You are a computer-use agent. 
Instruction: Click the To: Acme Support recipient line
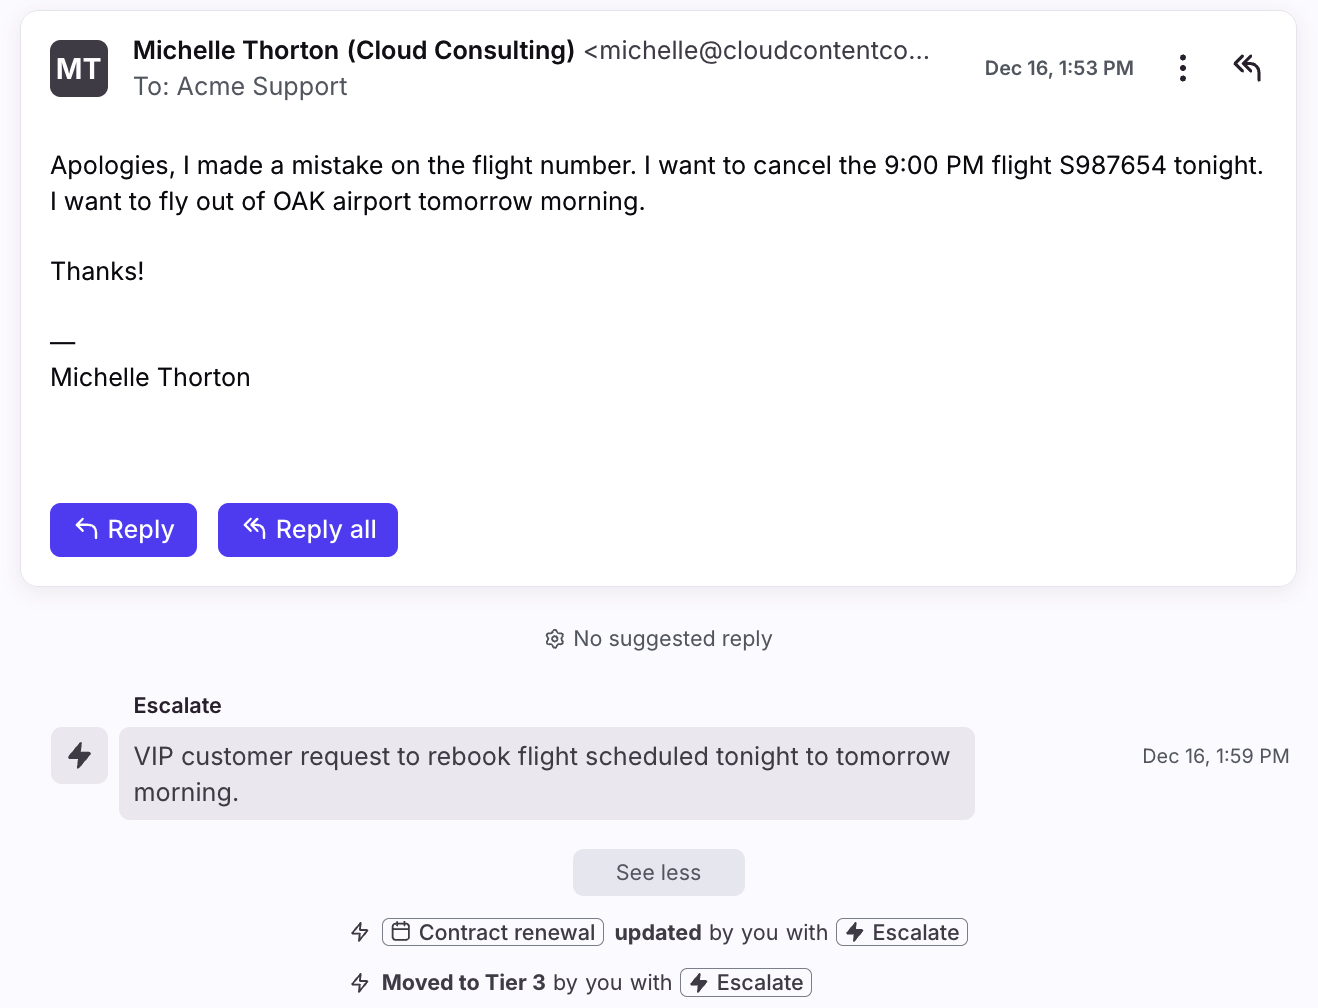(x=241, y=87)
